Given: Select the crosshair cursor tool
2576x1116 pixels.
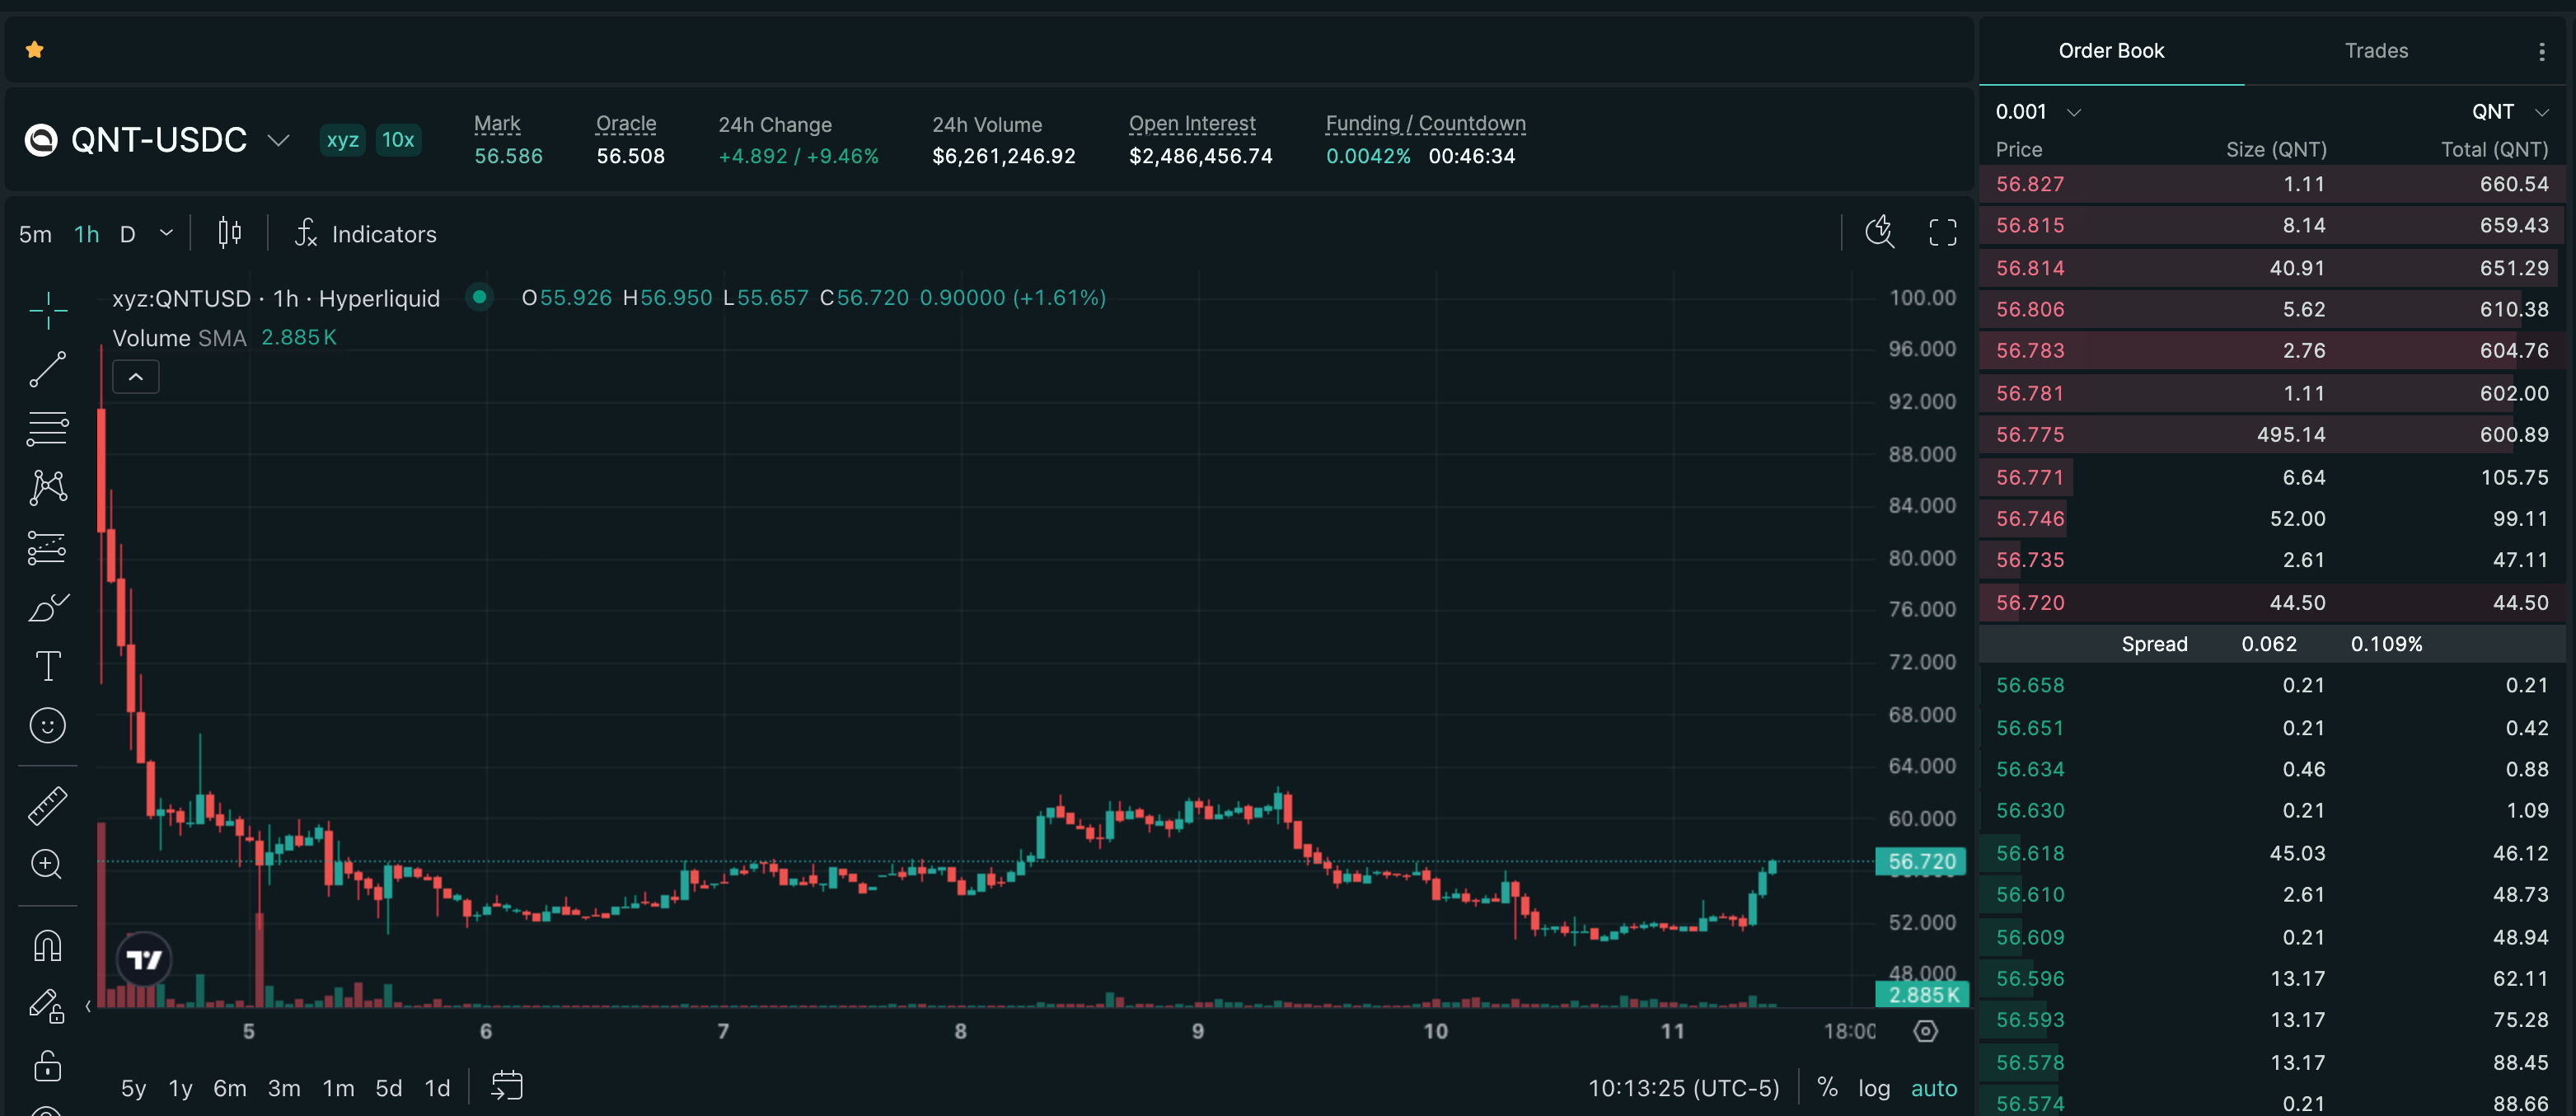Looking at the screenshot, I should [47, 311].
